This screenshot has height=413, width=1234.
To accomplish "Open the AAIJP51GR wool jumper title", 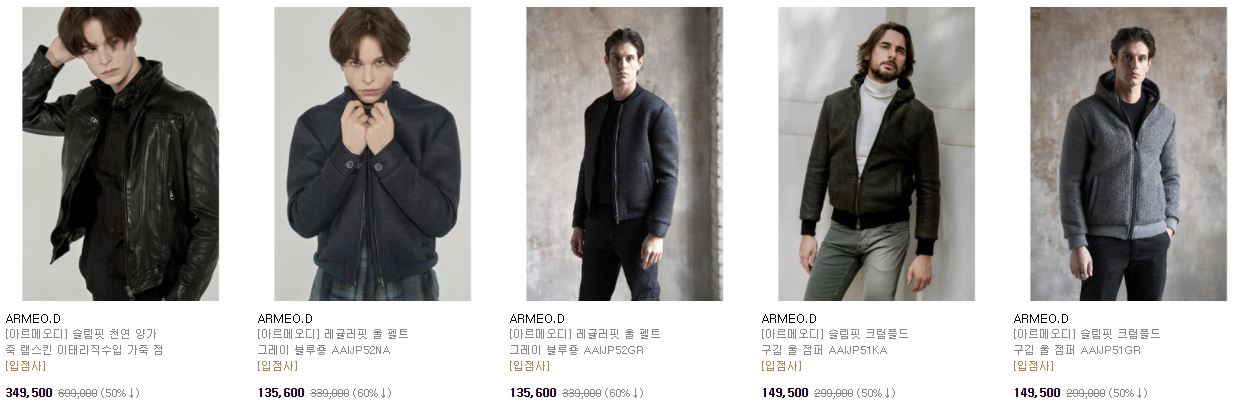I will tap(1087, 342).
